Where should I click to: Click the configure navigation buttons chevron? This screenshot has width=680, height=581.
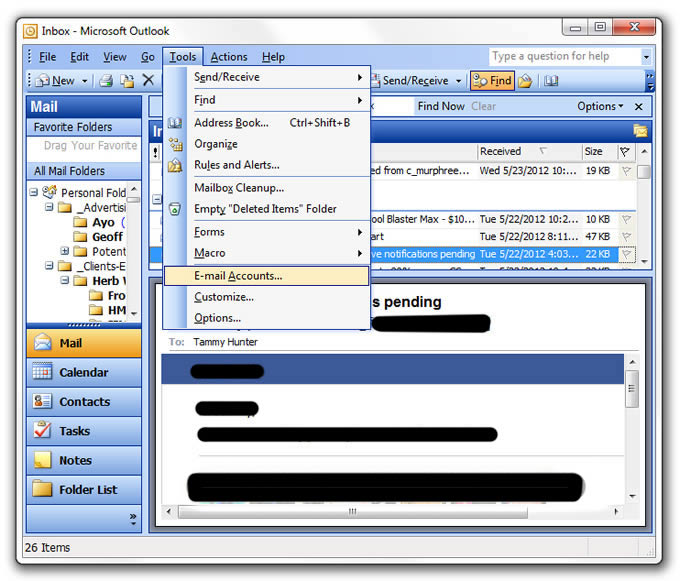(x=133, y=519)
